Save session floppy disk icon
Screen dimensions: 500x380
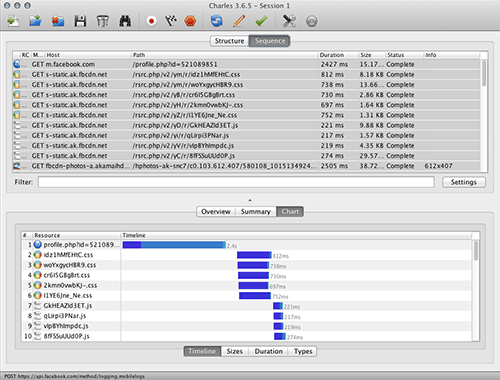(80, 21)
